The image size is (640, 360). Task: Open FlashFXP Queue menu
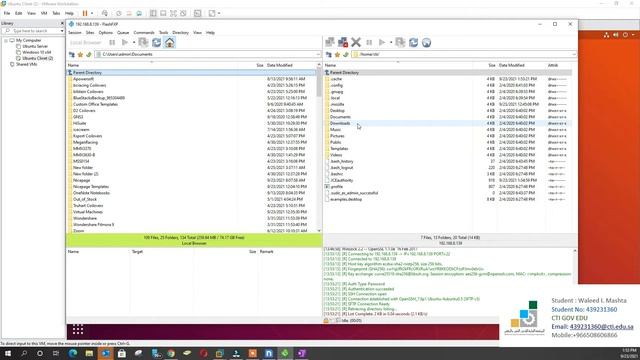[x=123, y=33]
